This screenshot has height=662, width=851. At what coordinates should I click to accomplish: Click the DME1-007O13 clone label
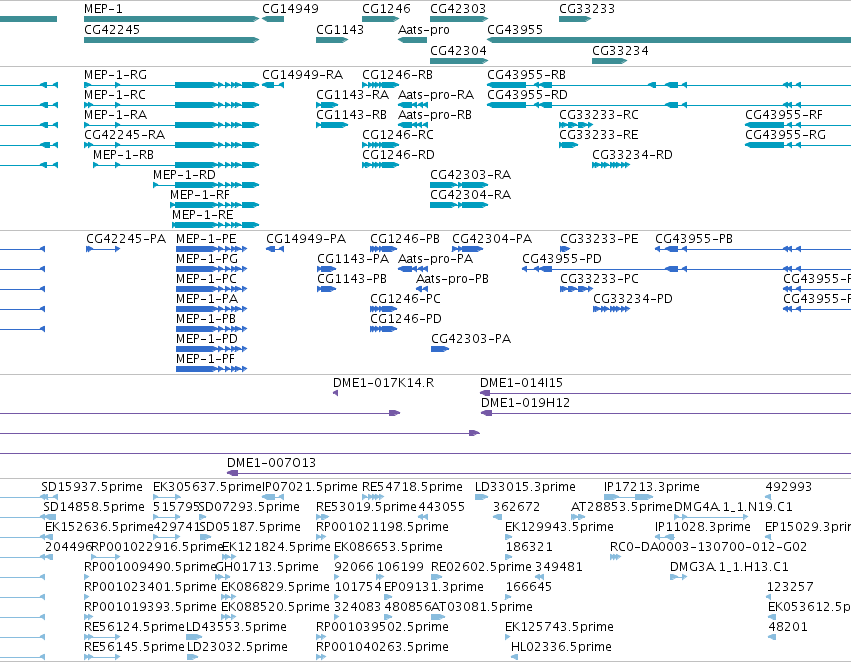[271, 463]
